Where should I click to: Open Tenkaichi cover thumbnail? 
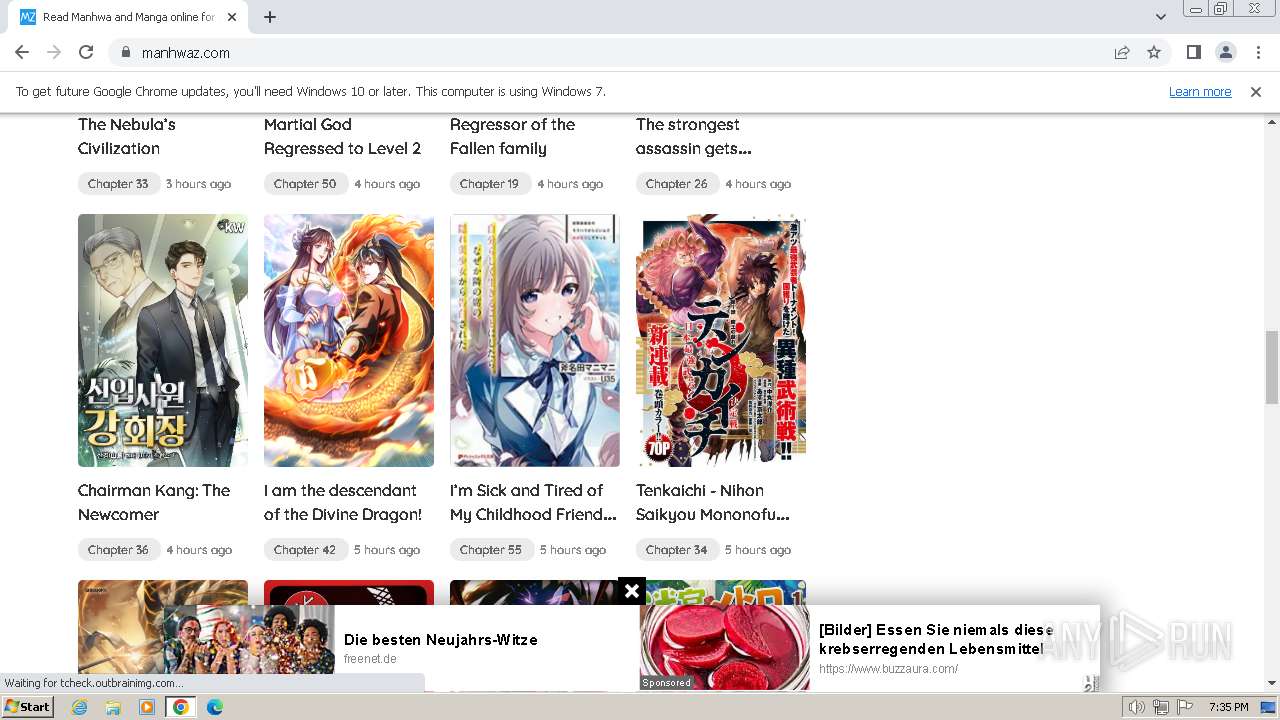point(721,340)
